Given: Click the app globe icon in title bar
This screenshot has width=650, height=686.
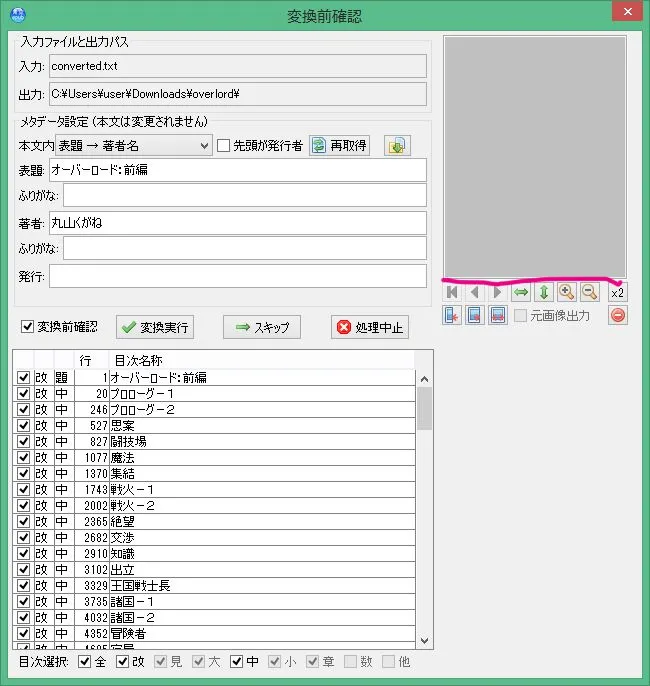Looking at the screenshot, I should pos(18,14).
